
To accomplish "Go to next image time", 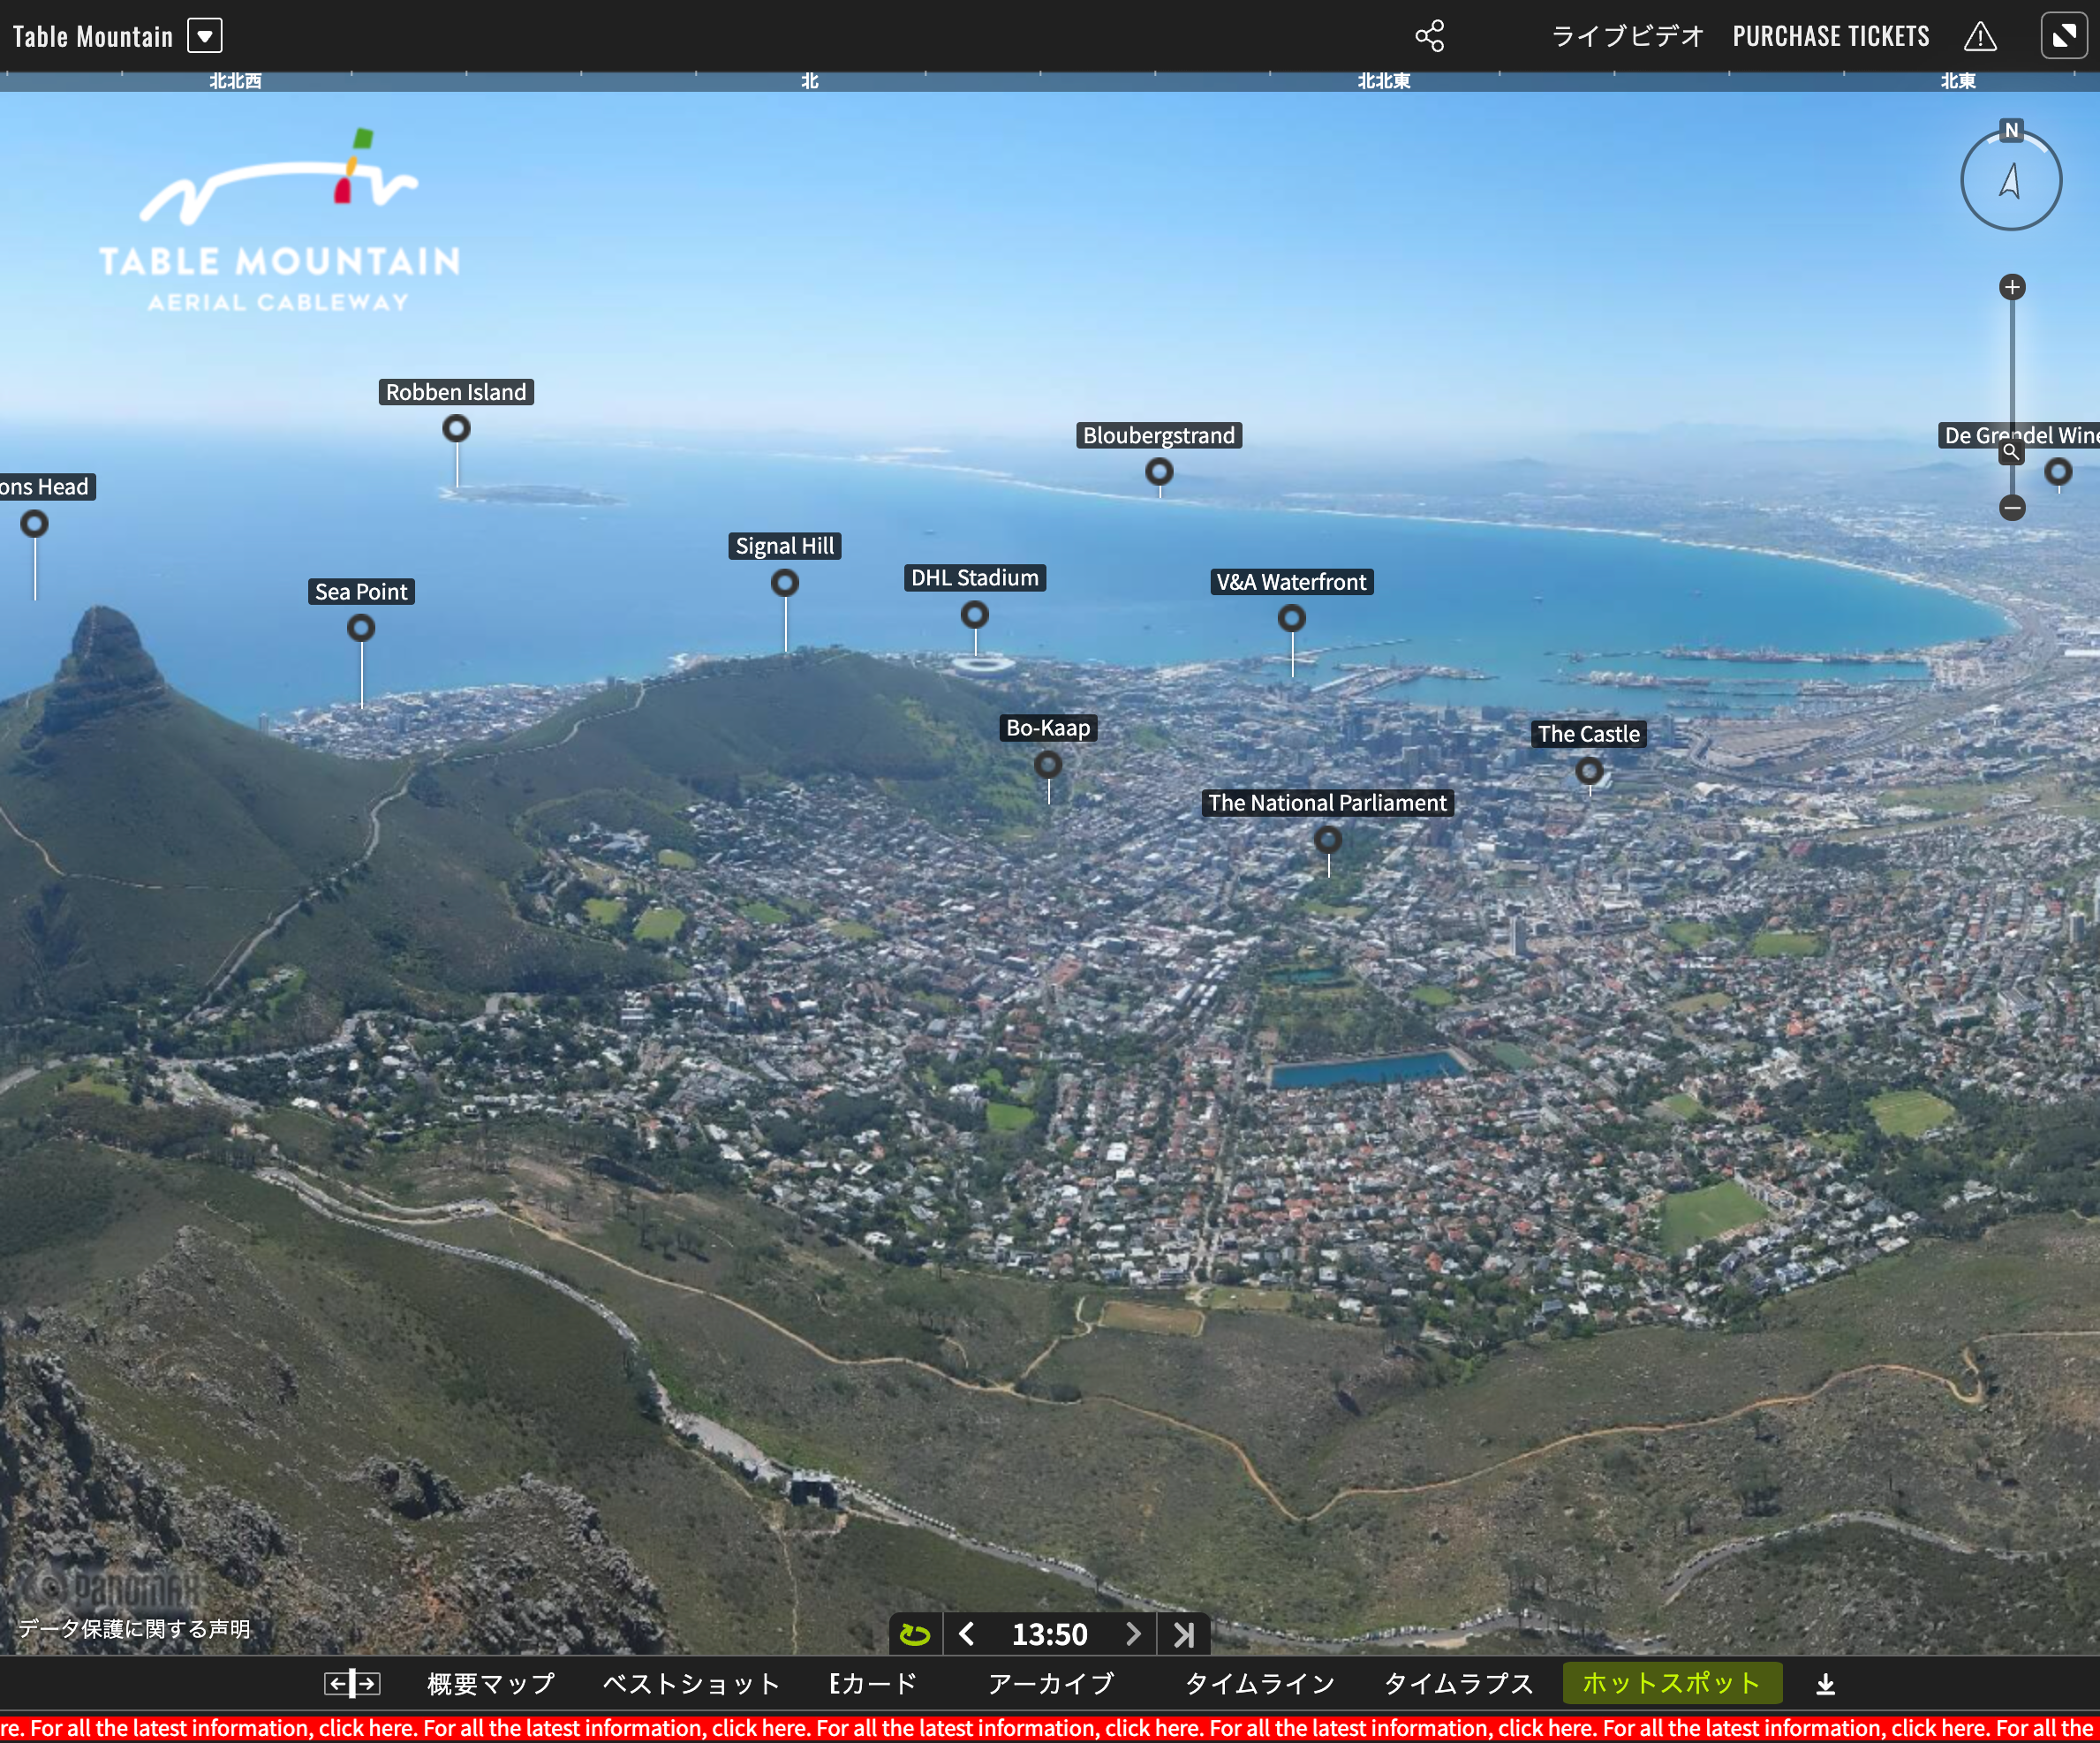I will click(x=1132, y=1634).
